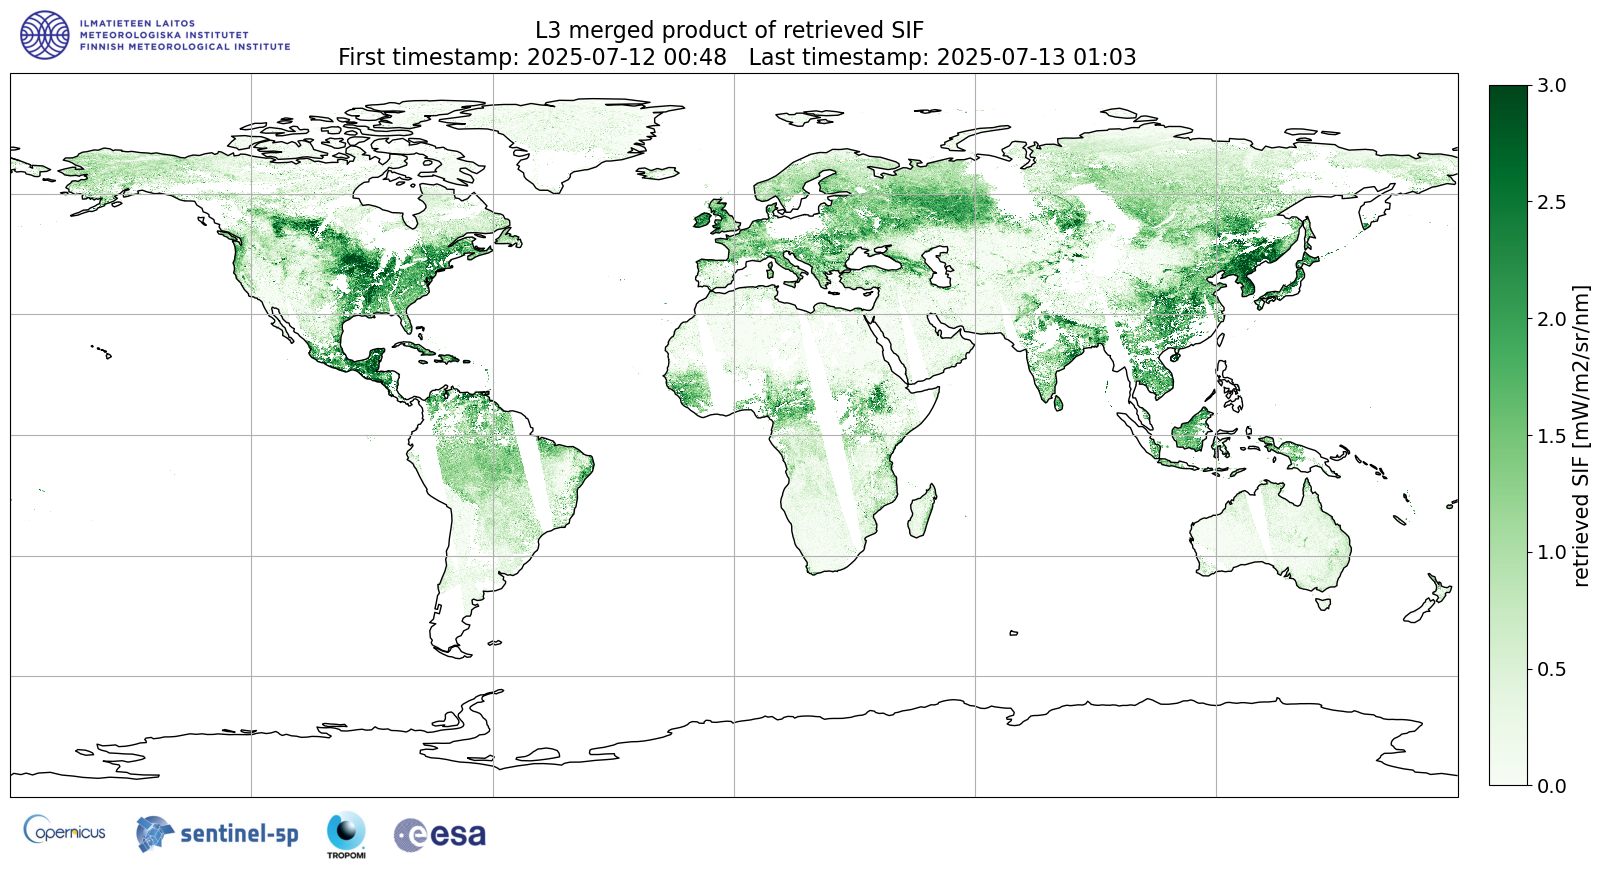Click the 1.5 tick label on colorbar

[1551, 436]
